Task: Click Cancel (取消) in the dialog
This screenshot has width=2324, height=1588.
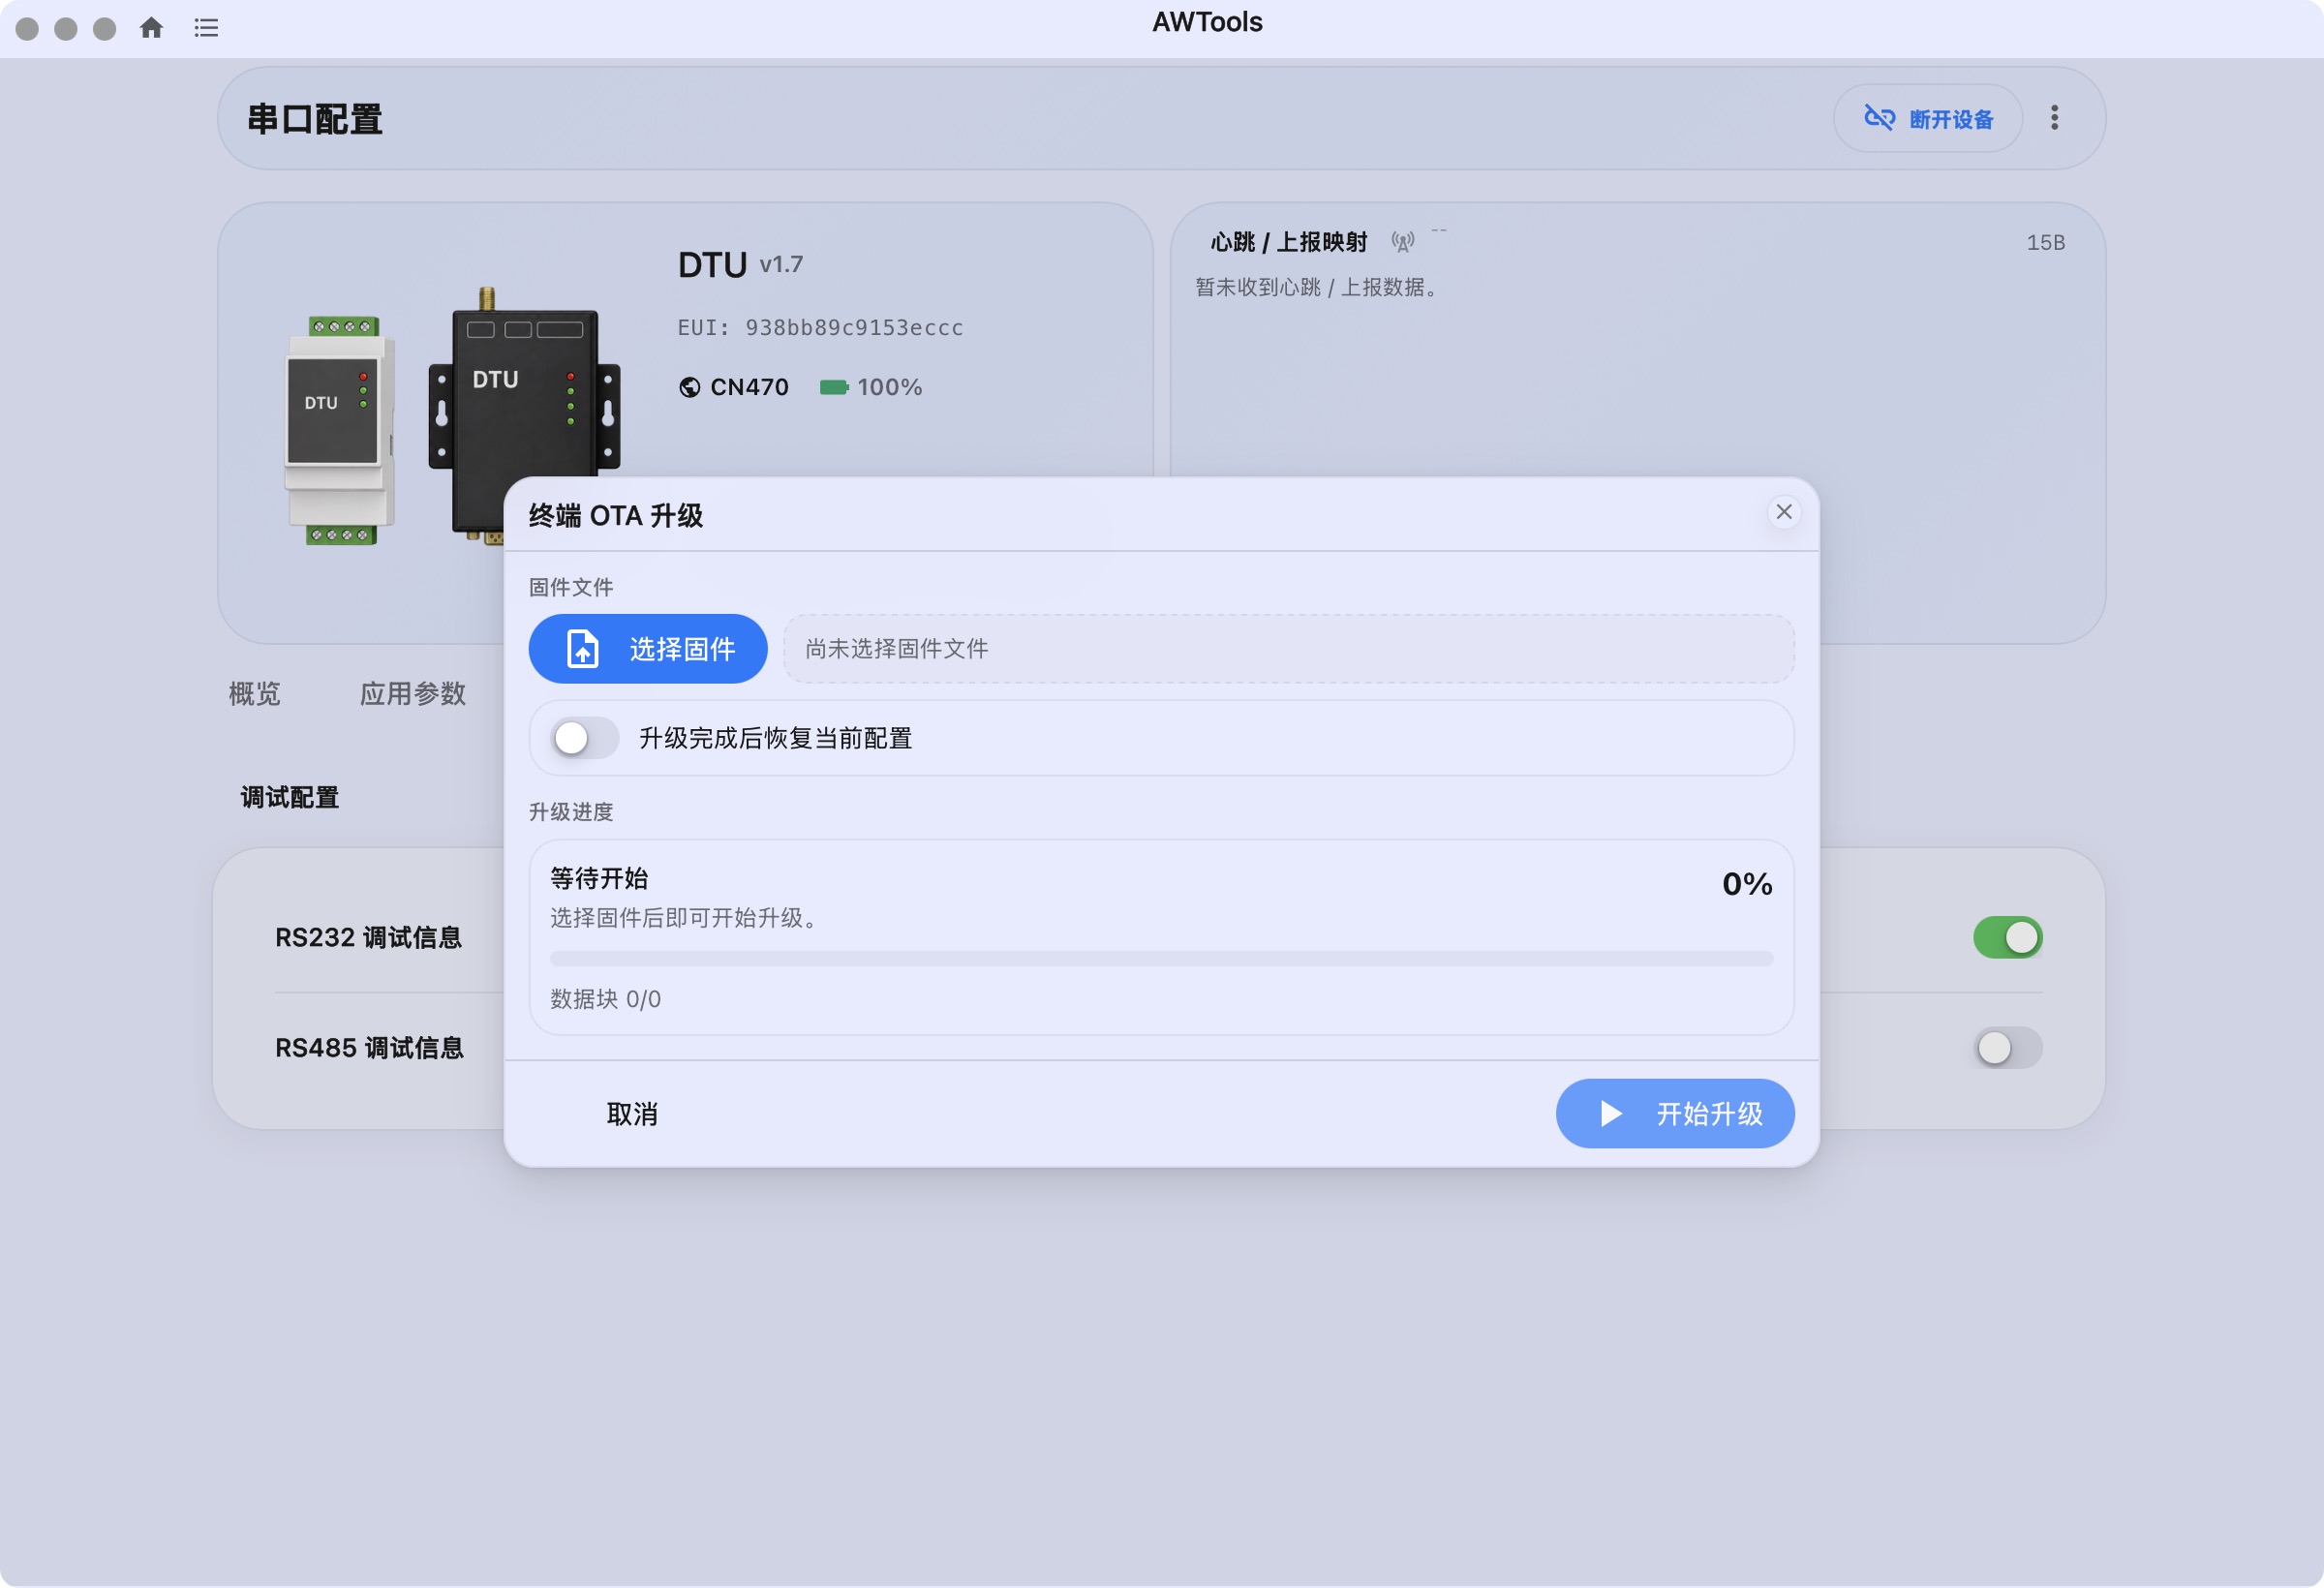Action: click(x=632, y=1114)
